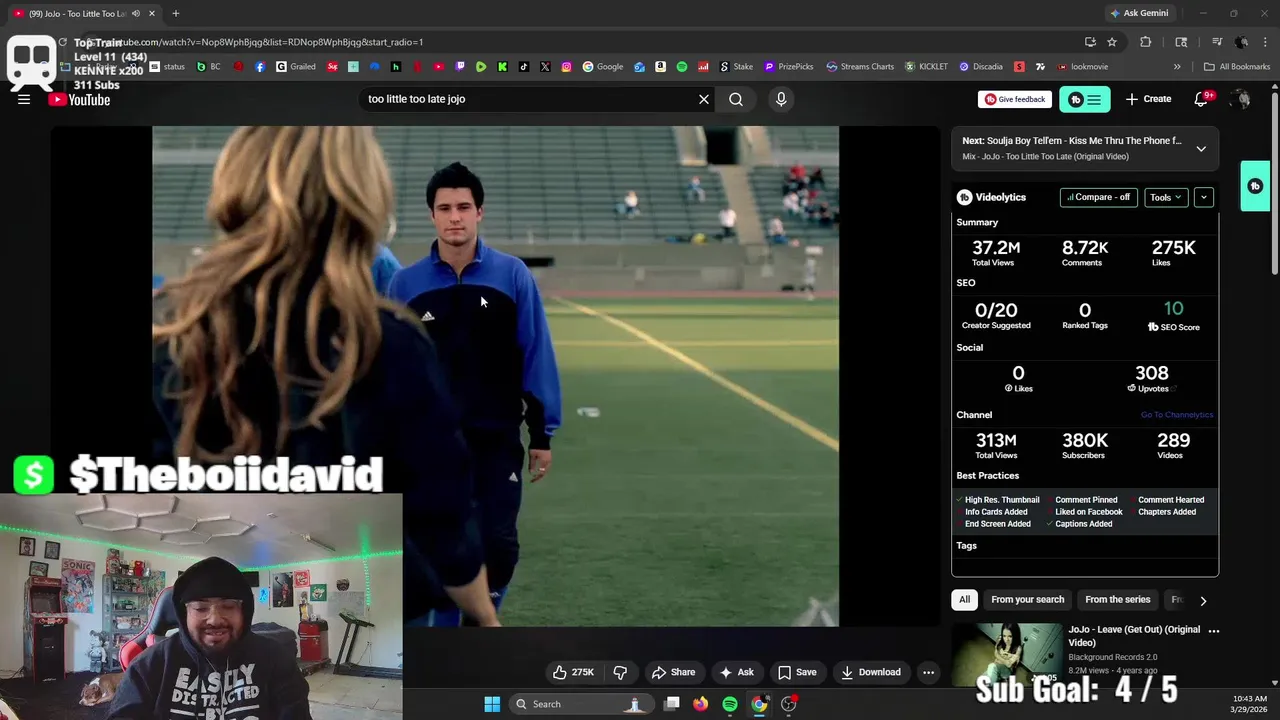This screenshot has width=1280, height=720.
Task: Show more filter chips with right arrow
Action: click(x=1203, y=600)
